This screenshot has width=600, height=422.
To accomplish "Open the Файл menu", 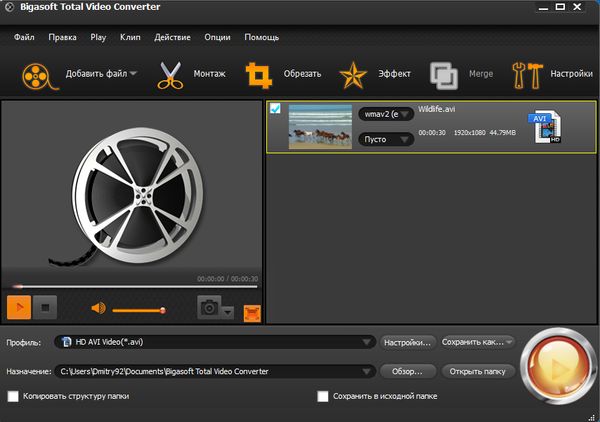I will 26,37.
